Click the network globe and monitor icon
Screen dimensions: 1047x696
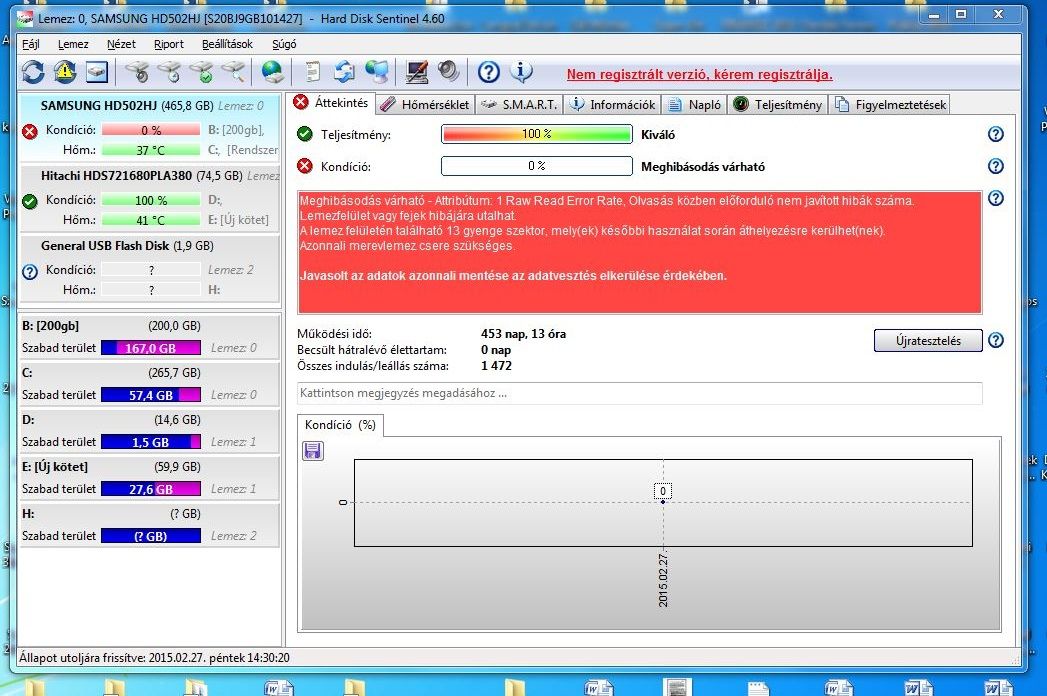tap(377, 71)
